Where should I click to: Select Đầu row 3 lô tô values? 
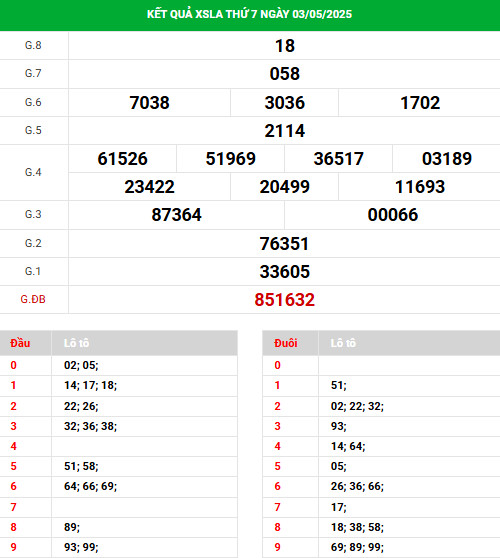click(90, 426)
